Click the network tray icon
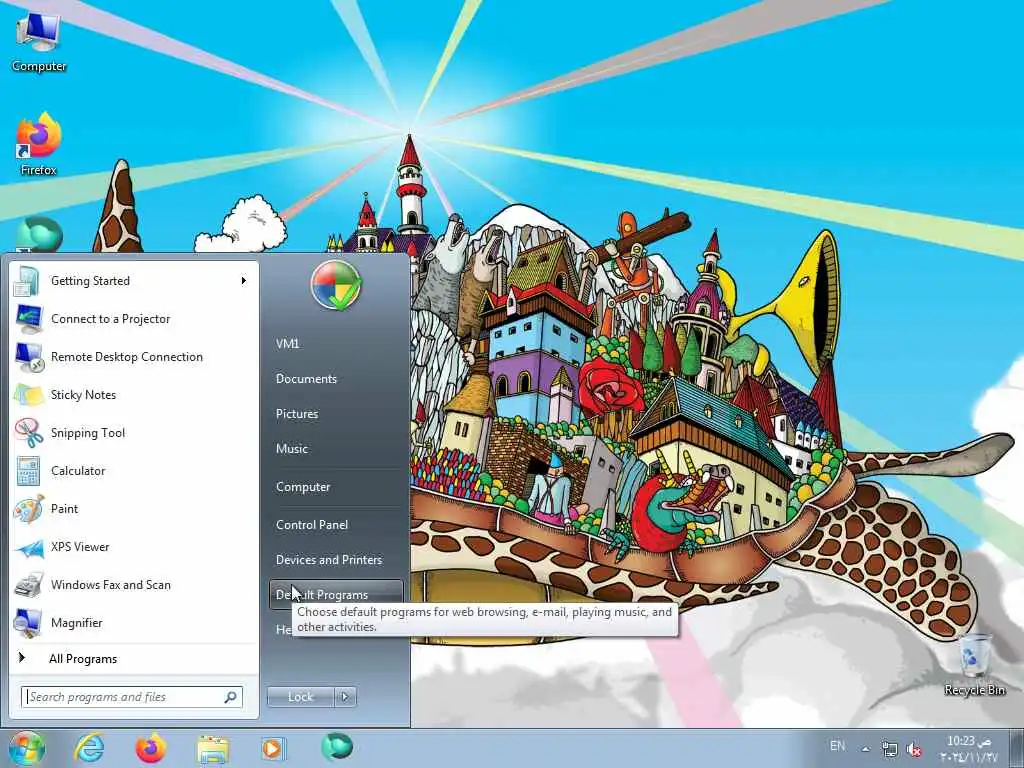Image resolution: width=1024 pixels, height=768 pixels. coord(889,749)
